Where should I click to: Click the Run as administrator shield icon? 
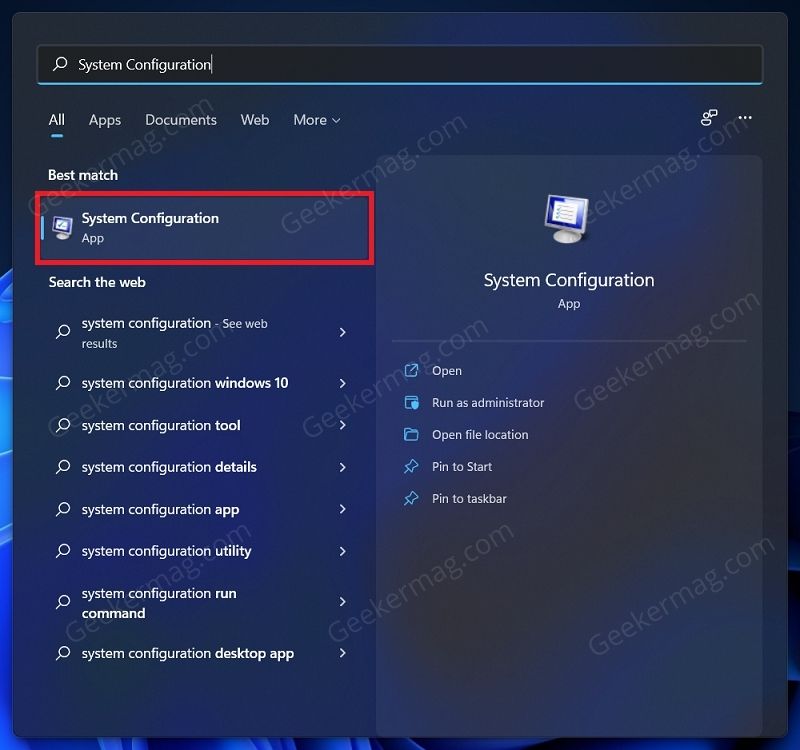click(x=411, y=403)
